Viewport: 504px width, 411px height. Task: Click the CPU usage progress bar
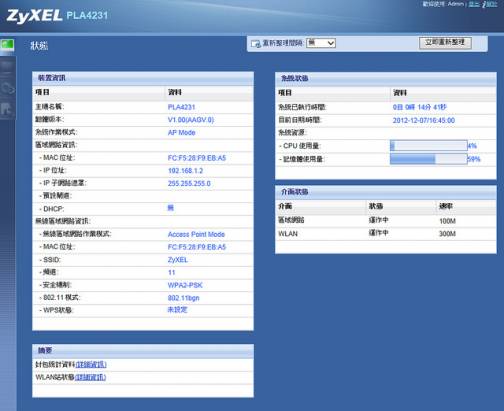pos(429,146)
